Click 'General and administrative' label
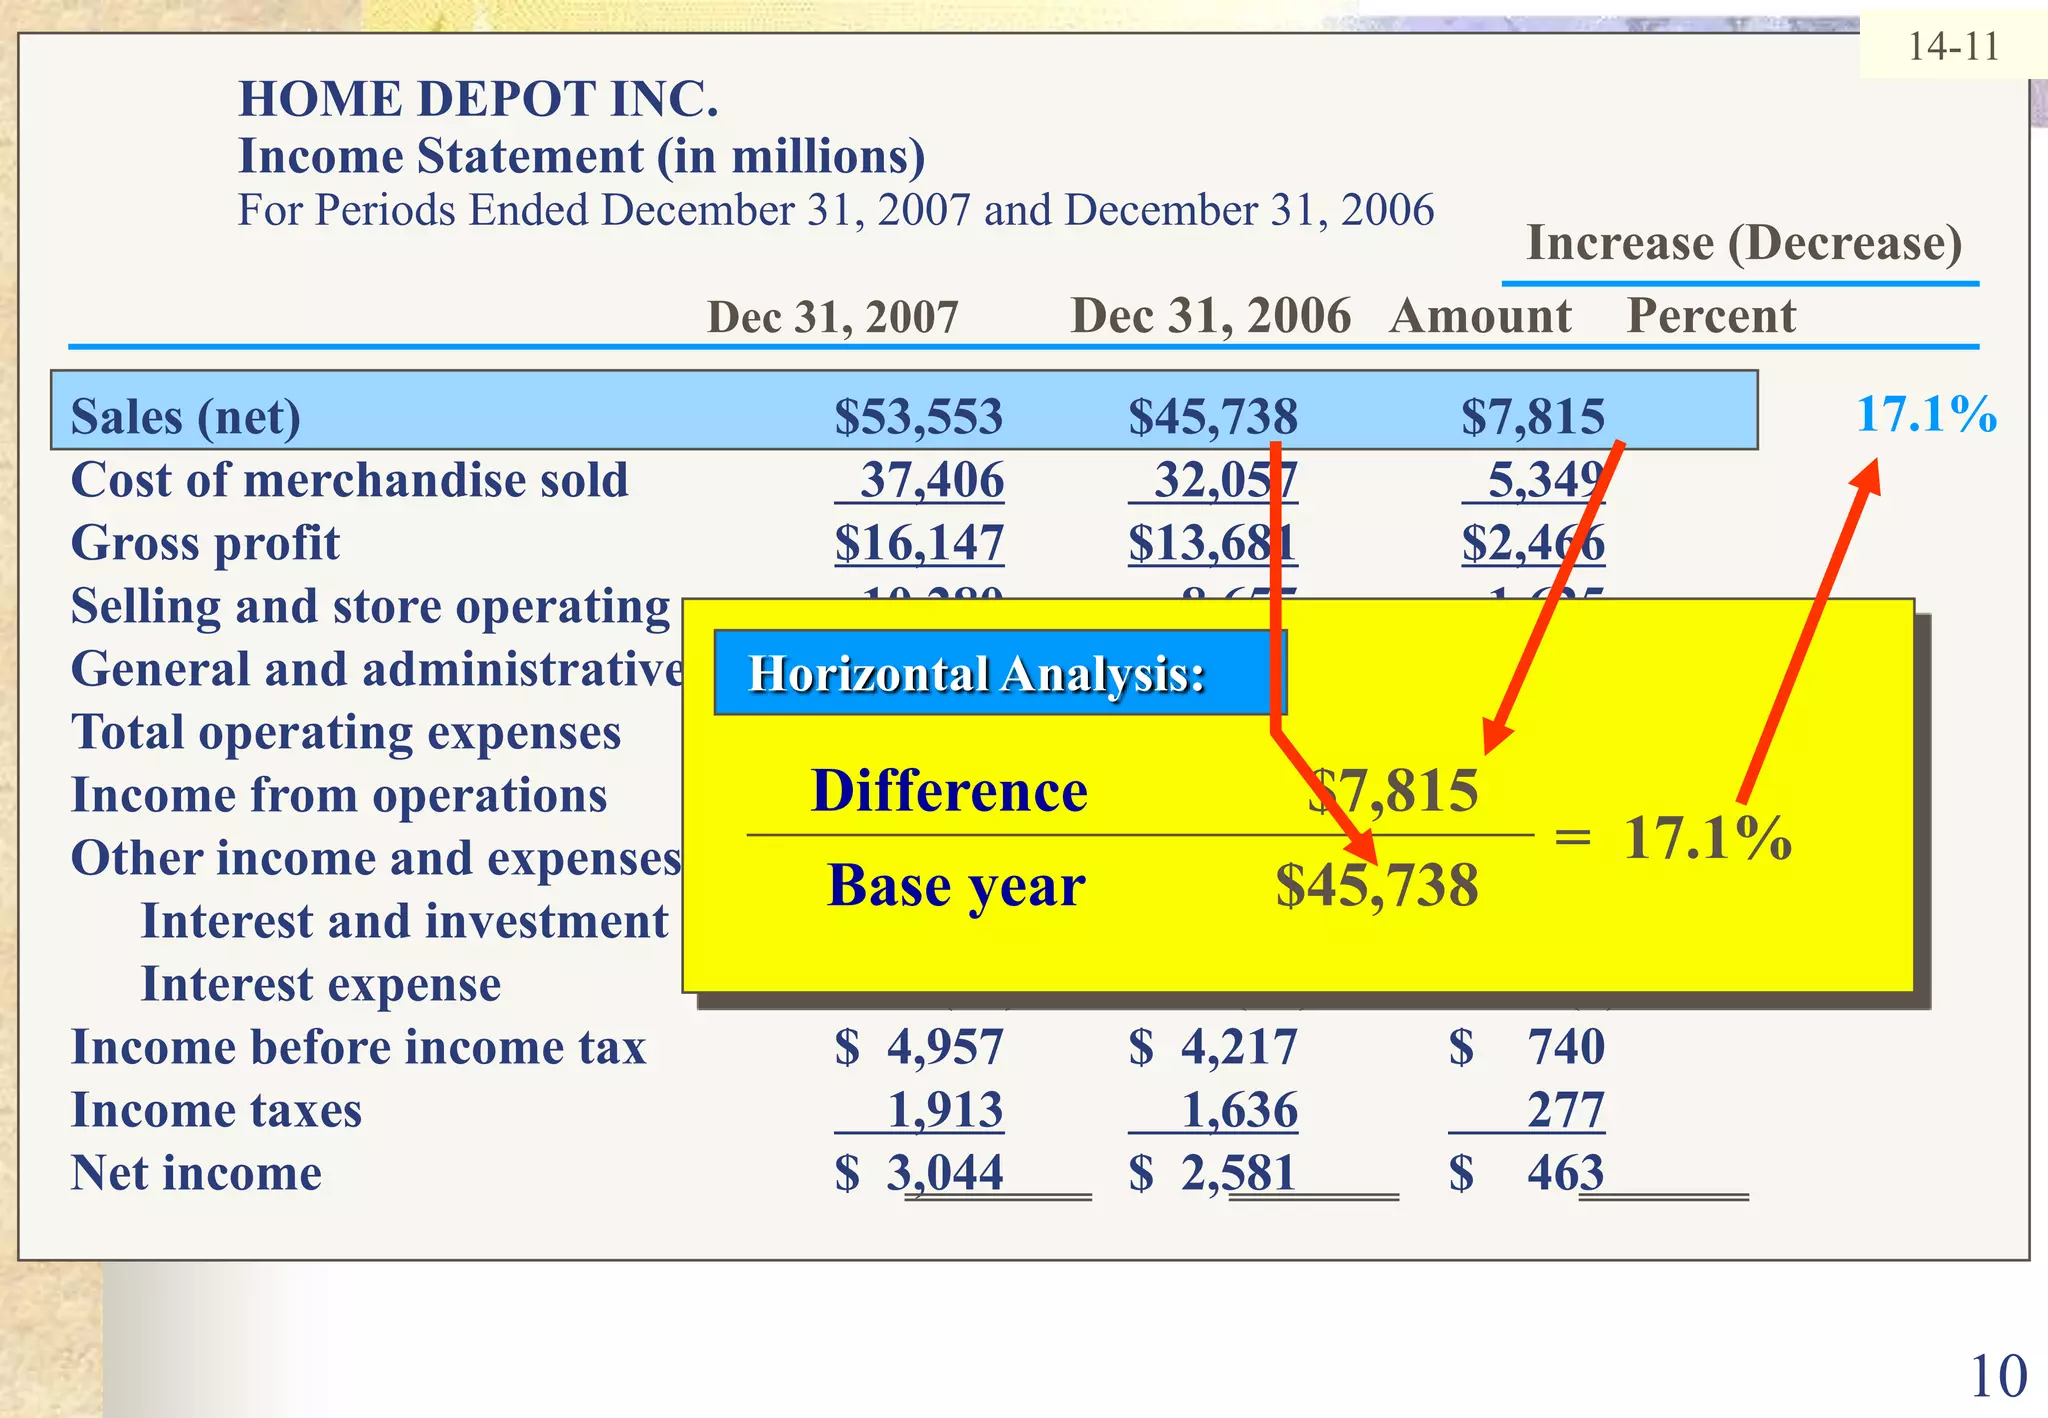Image resolution: width=2048 pixels, height=1418 pixels. pos(377,669)
